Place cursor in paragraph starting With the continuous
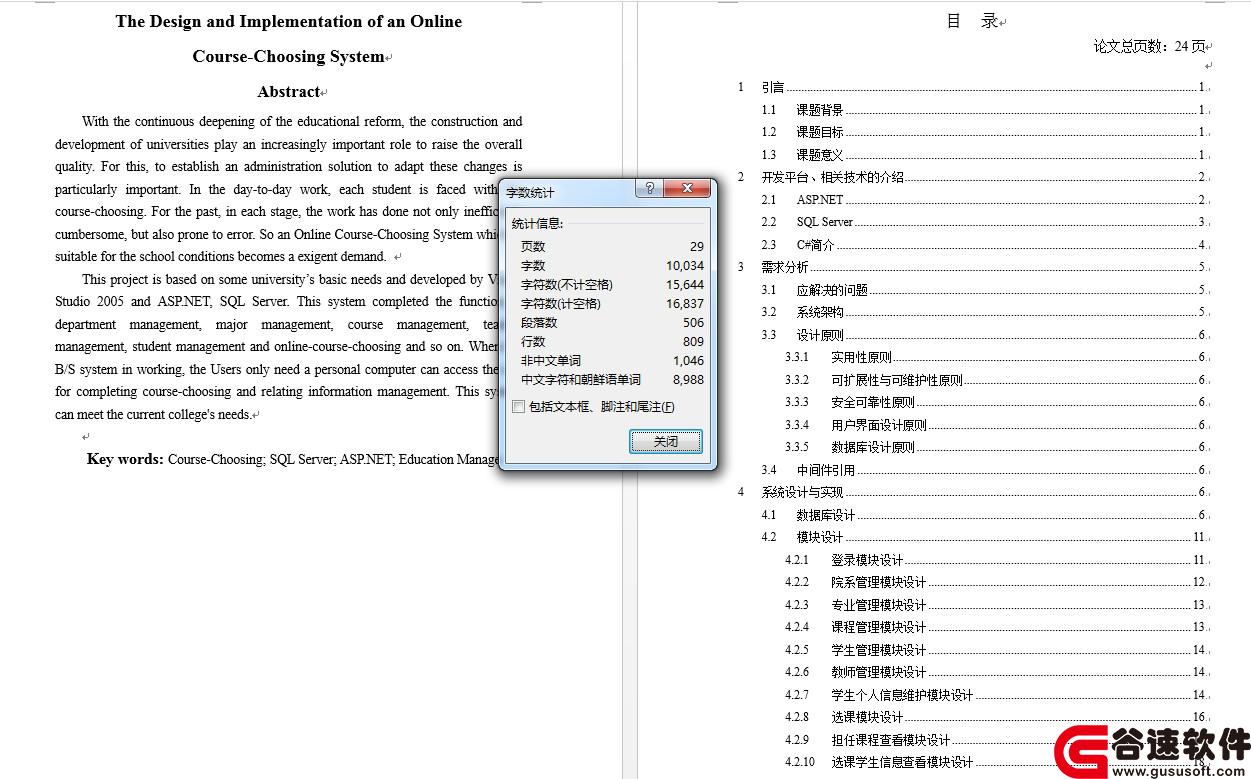Viewport: 1251px width, 779px height. pos(288,189)
